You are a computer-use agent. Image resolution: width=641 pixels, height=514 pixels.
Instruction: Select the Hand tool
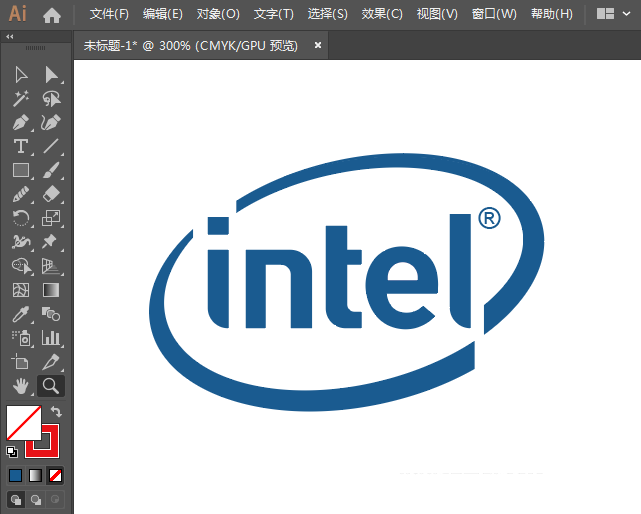click(x=21, y=386)
